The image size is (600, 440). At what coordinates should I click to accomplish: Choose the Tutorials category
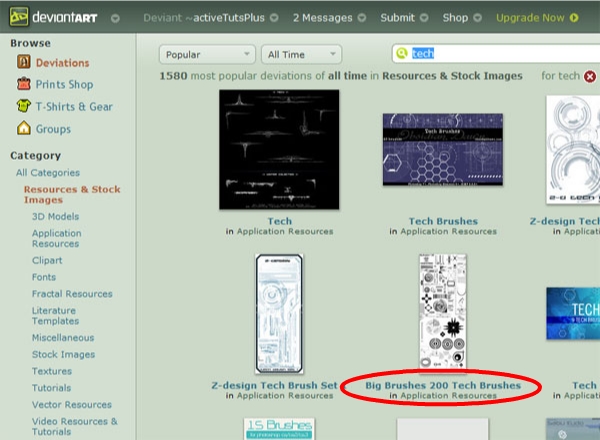coord(52,388)
